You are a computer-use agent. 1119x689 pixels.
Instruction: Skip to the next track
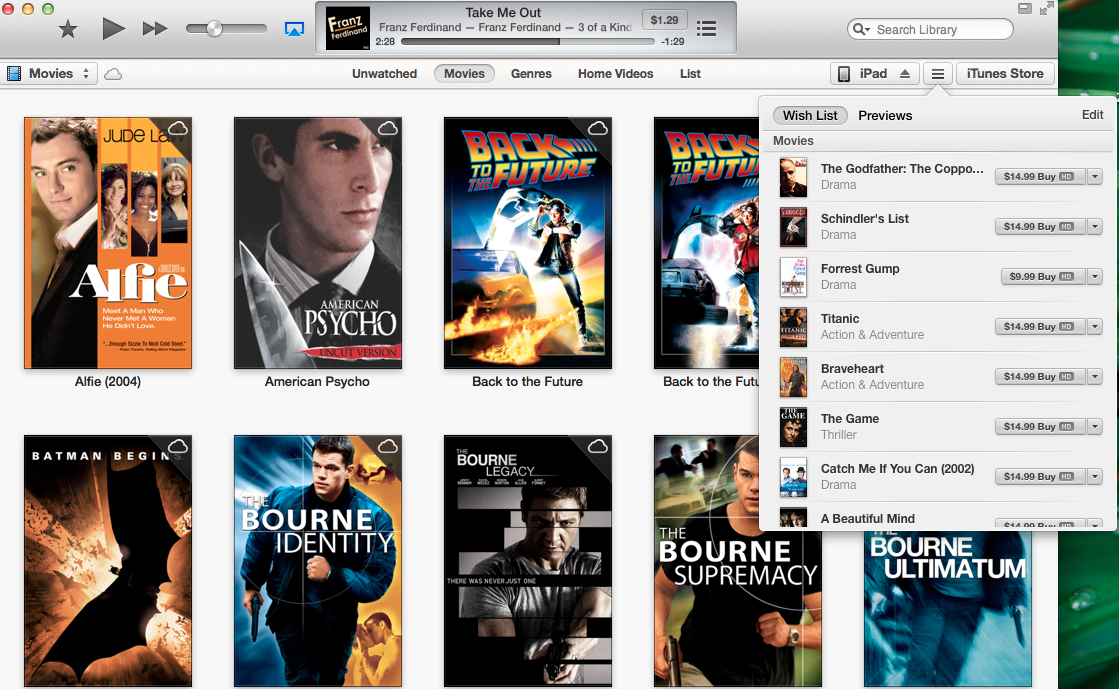click(x=155, y=29)
